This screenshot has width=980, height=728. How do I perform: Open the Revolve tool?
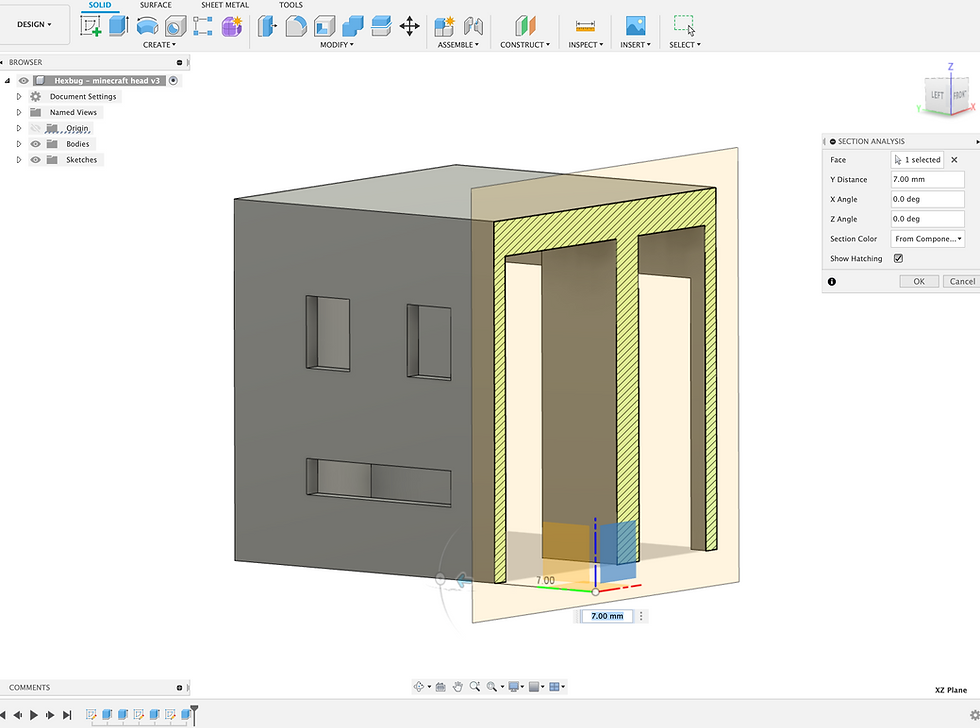147,24
